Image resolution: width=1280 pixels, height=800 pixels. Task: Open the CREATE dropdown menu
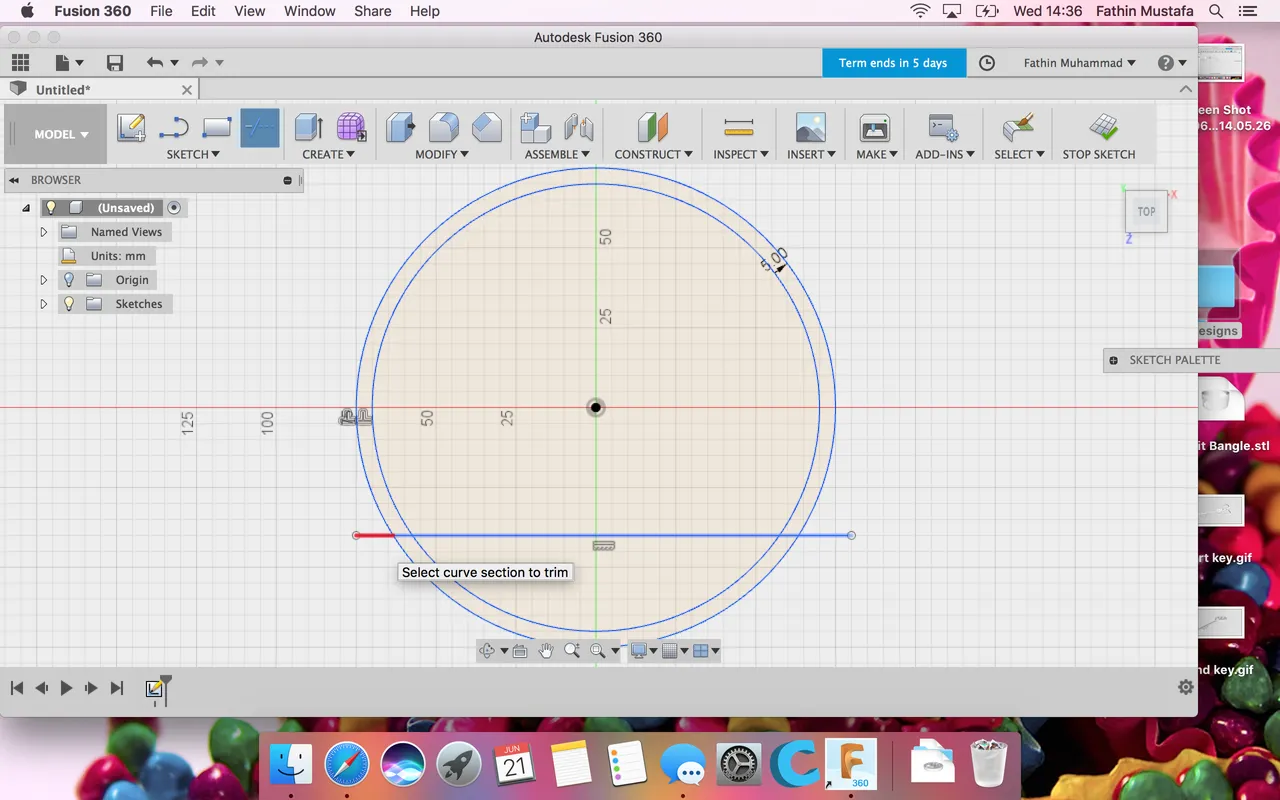click(329, 154)
